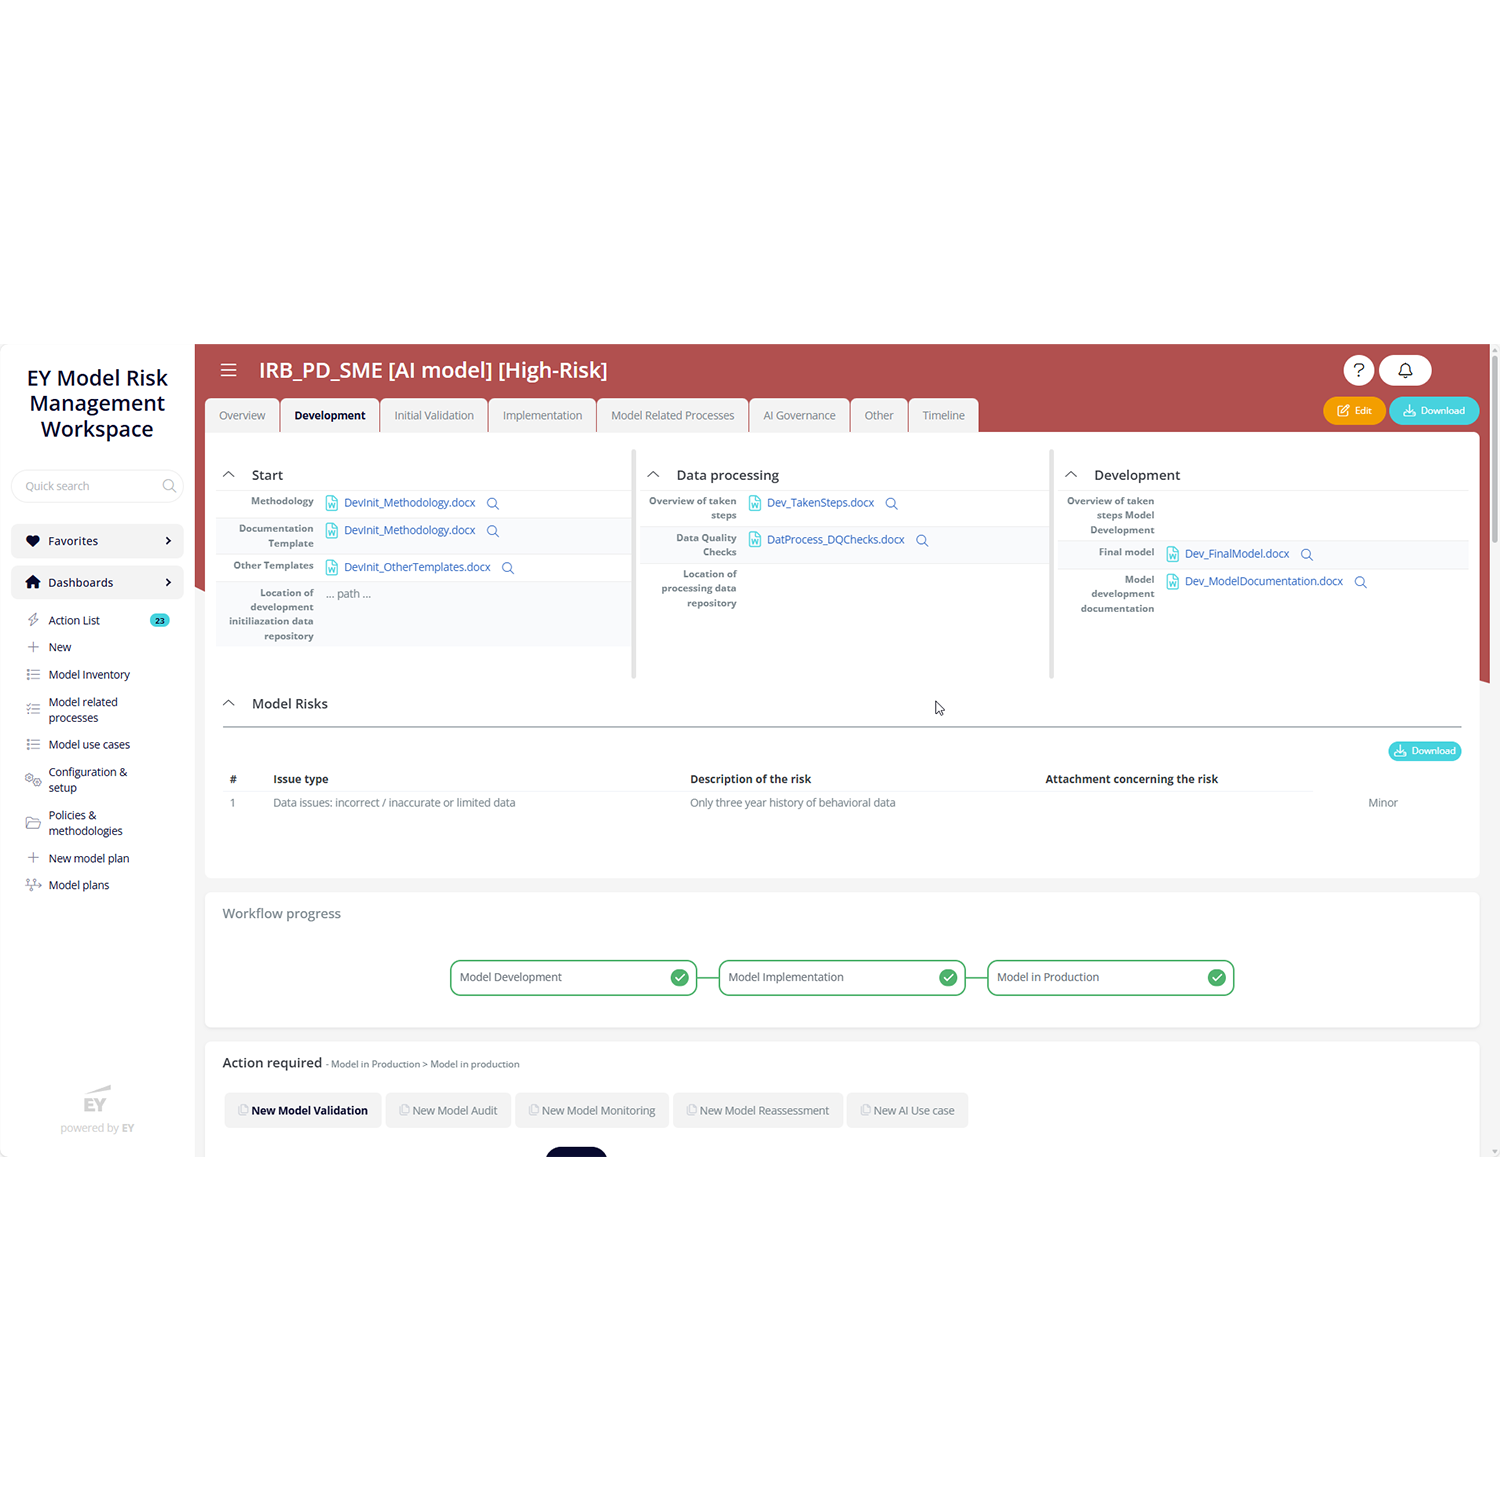Collapse the Model Risks section
Image resolution: width=1500 pixels, height=1500 pixels.
click(229, 704)
